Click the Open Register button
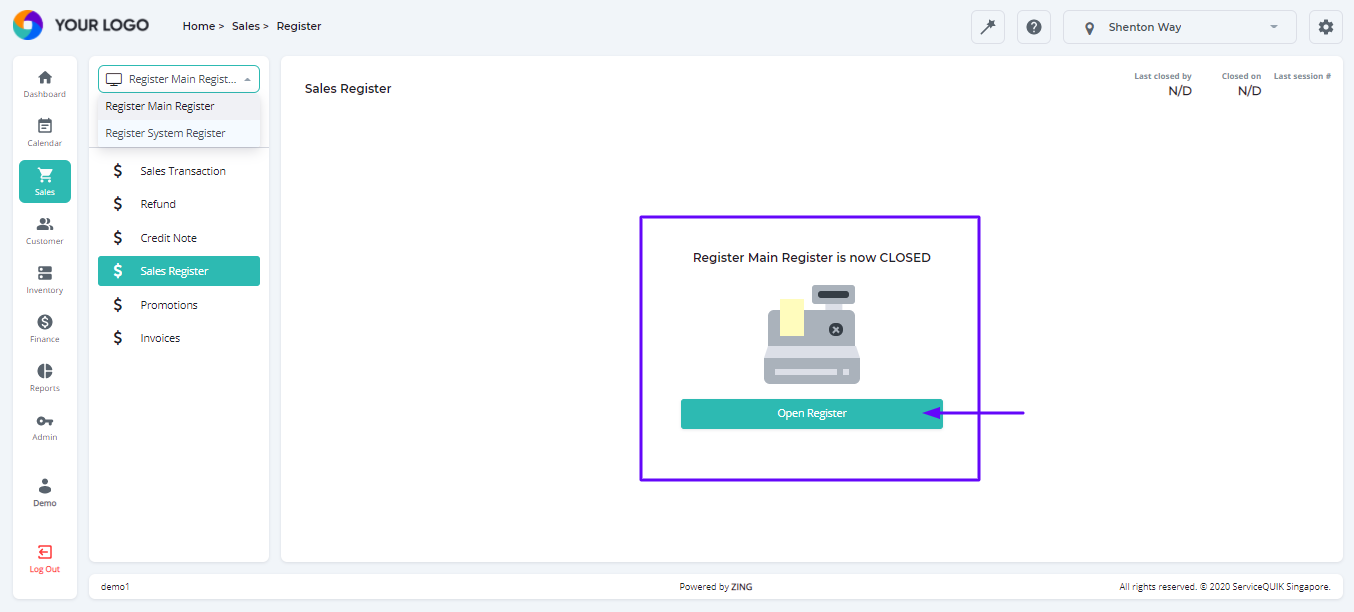 (x=811, y=413)
